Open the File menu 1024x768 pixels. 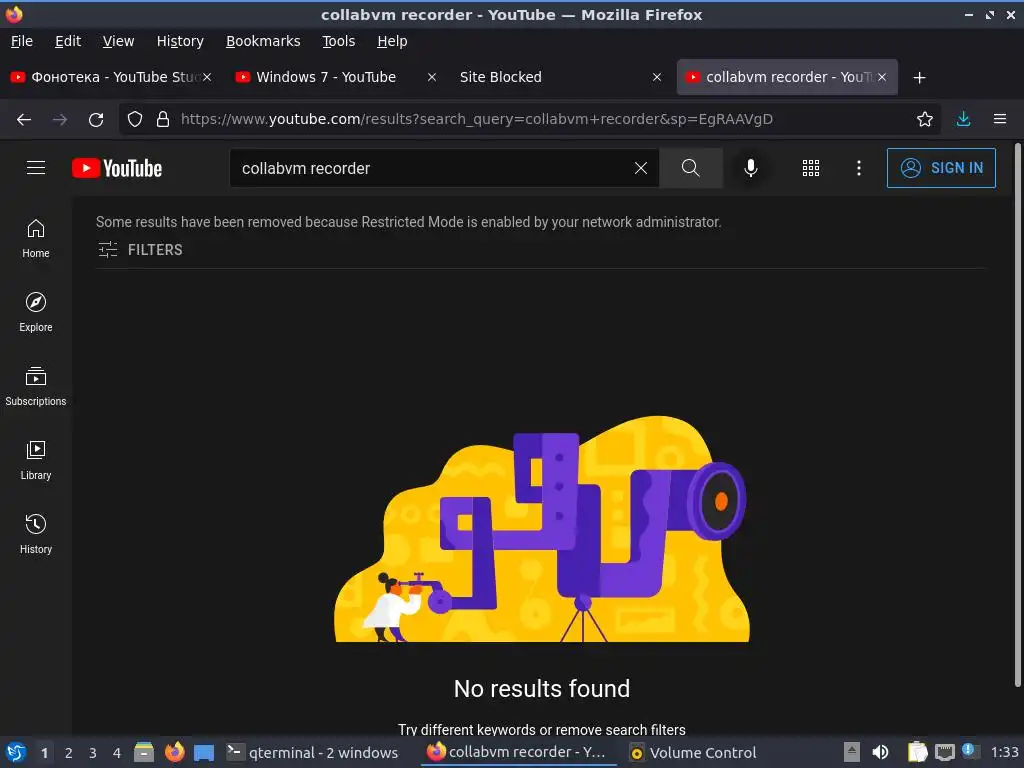pos(22,41)
